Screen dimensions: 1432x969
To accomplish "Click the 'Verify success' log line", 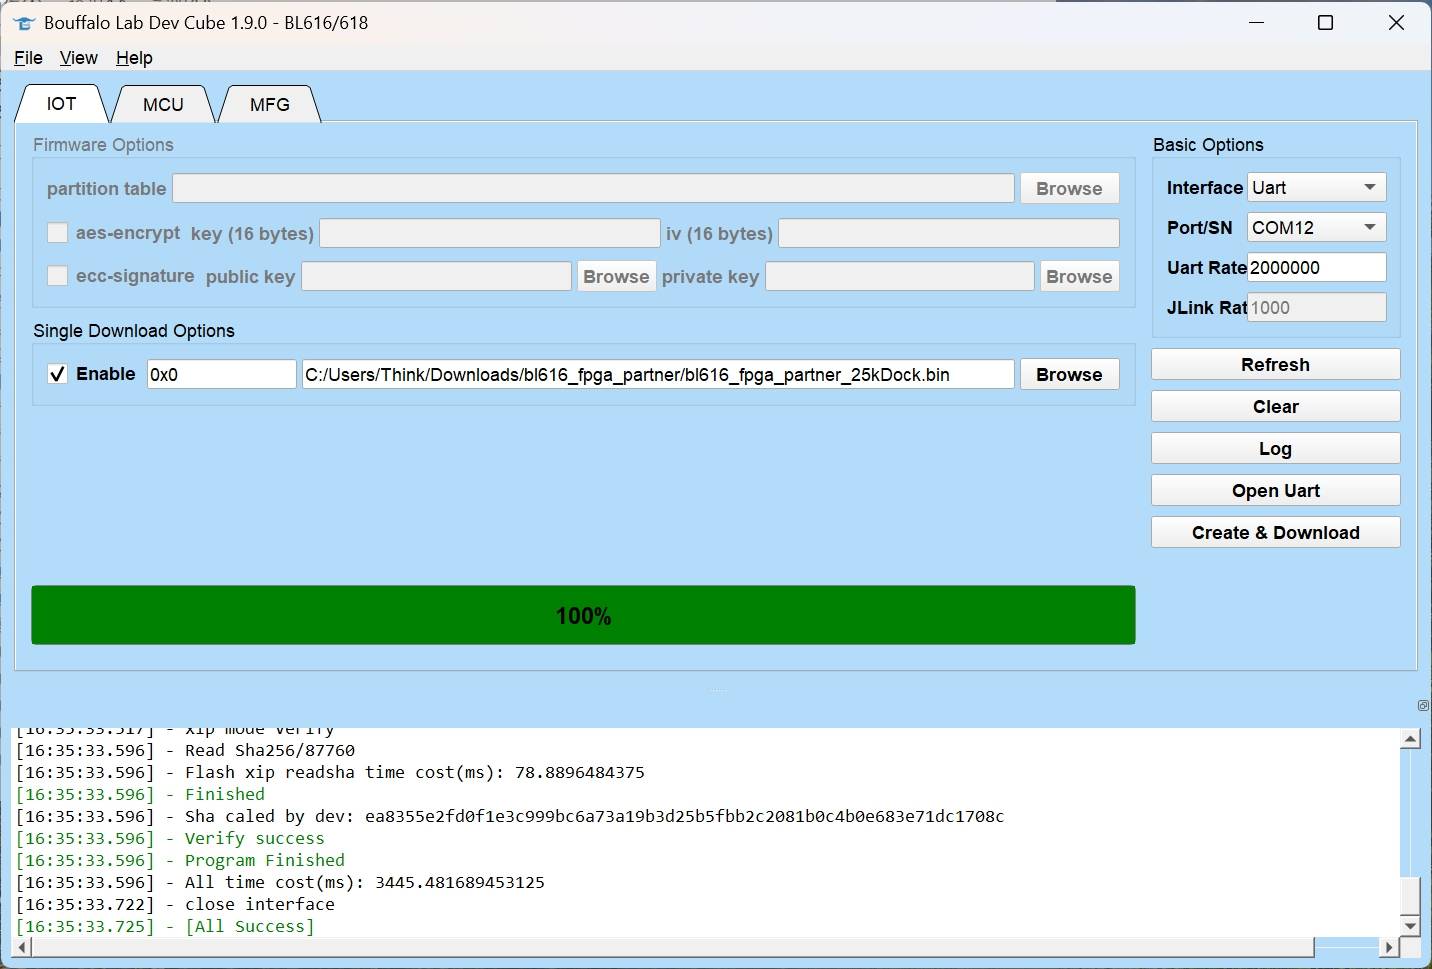I will 170,838.
